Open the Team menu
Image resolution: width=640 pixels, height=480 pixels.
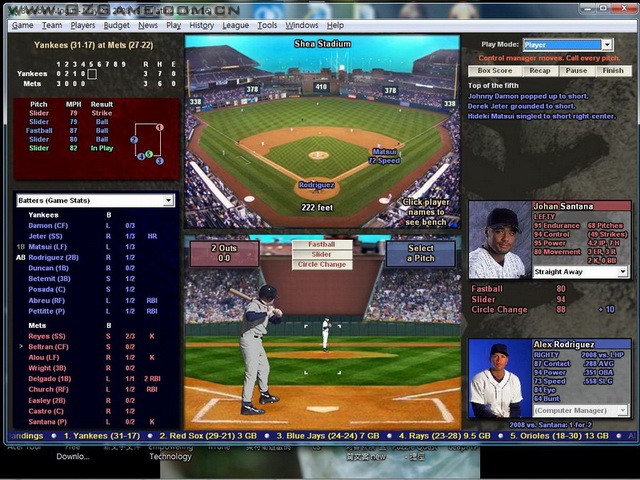pos(52,25)
